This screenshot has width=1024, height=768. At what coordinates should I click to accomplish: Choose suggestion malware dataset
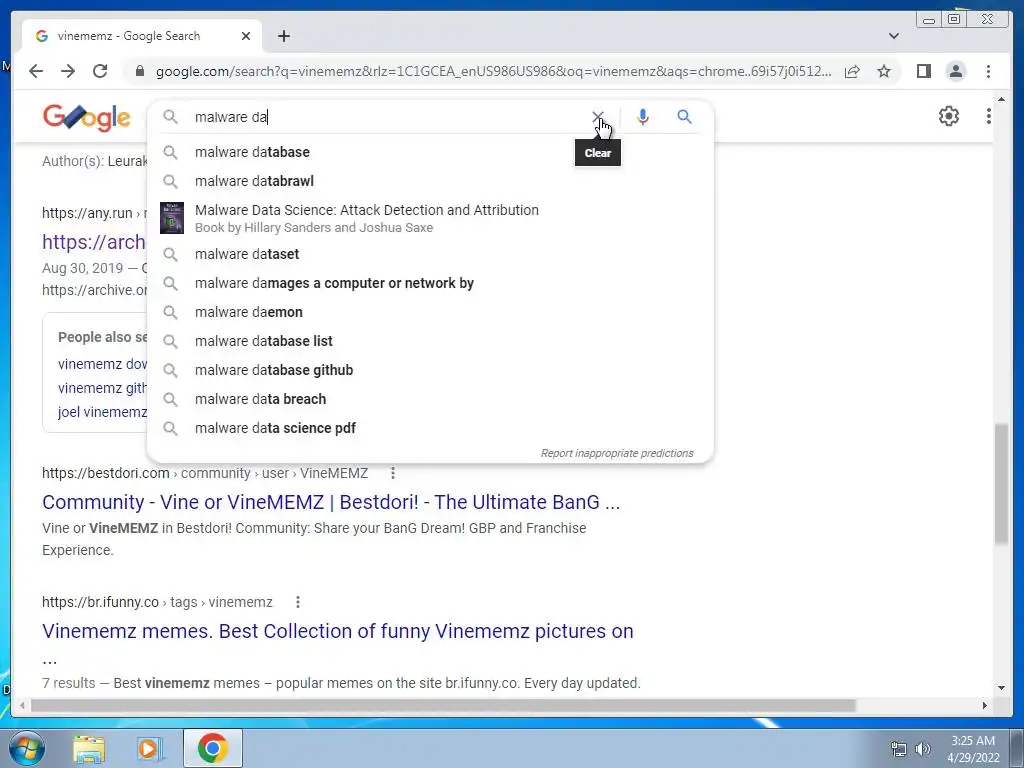coord(430,254)
